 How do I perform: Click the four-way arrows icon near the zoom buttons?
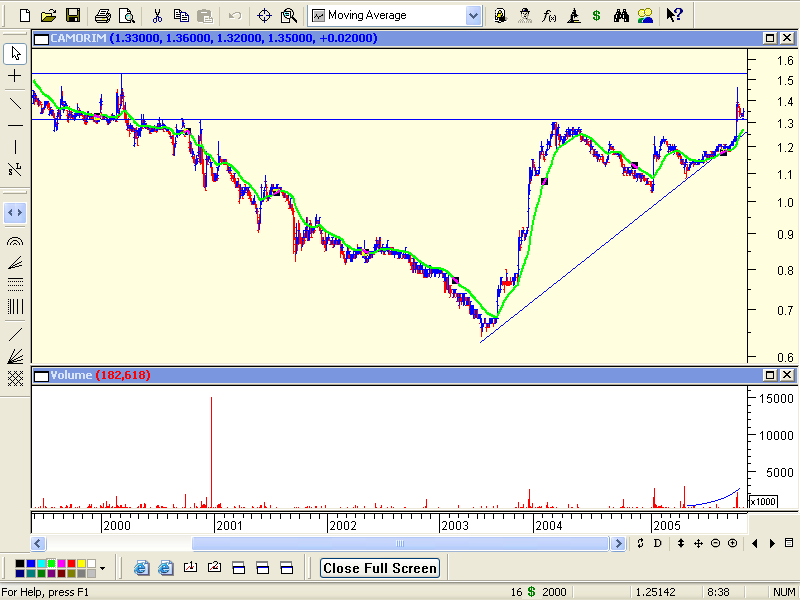pyautogui.click(x=698, y=543)
